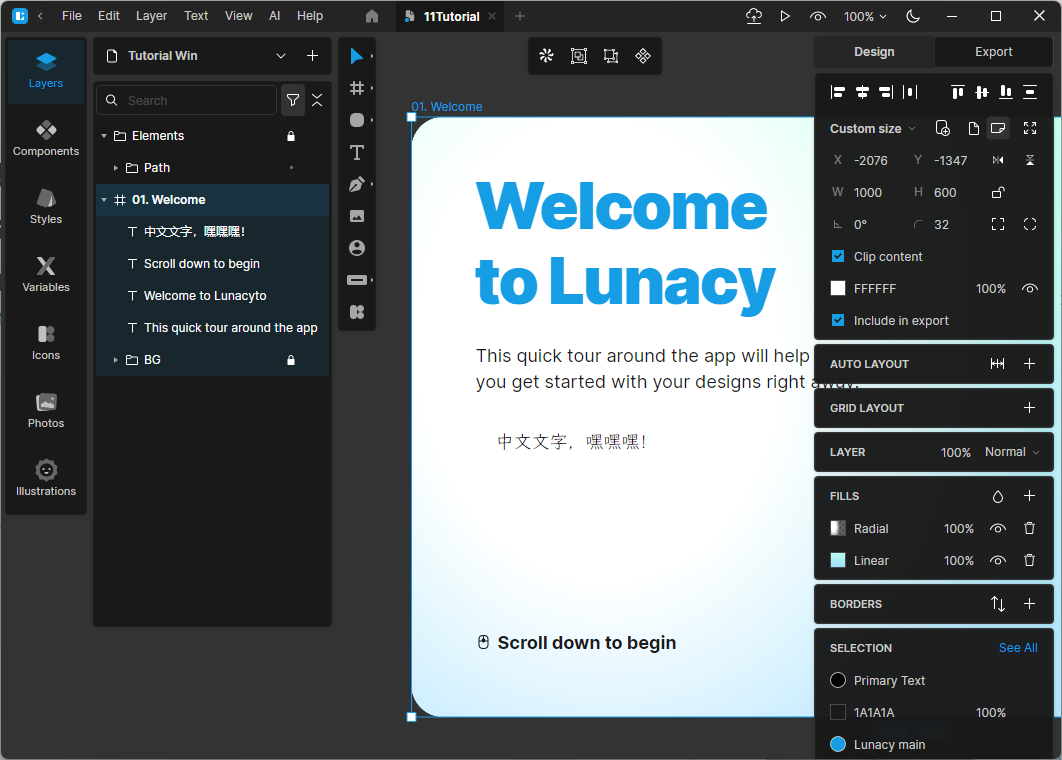
Task: Start prototype preview with play icon
Action: click(785, 16)
